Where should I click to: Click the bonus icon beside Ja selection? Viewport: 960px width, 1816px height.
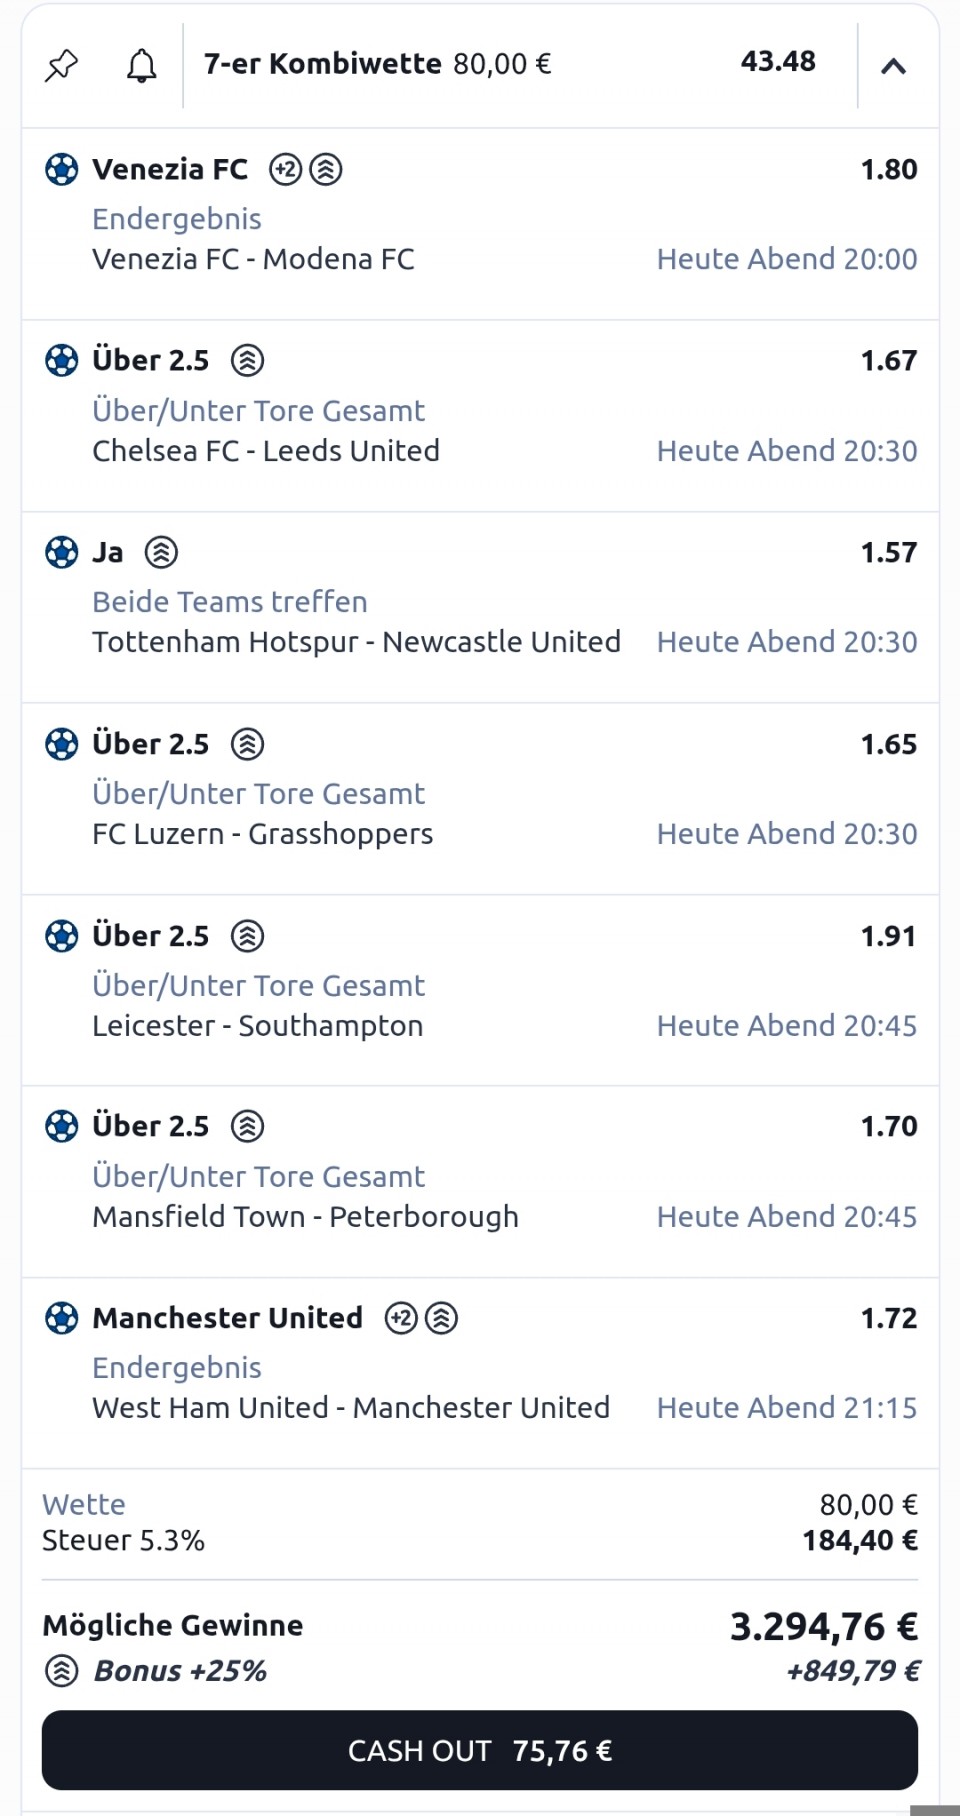click(161, 552)
